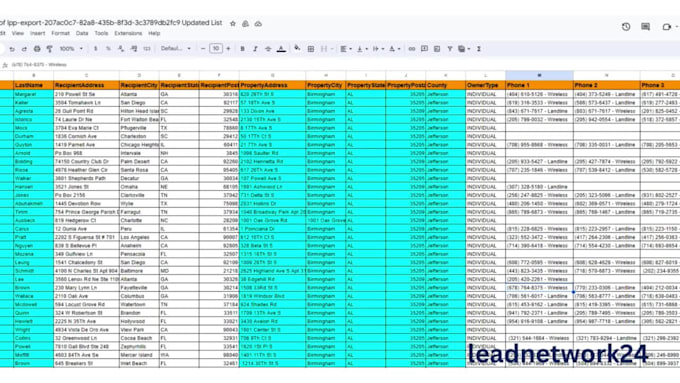The width and height of the screenshot is (680, 383).
Task: Select the Los Angeles city cell
Action: (139, 237)
